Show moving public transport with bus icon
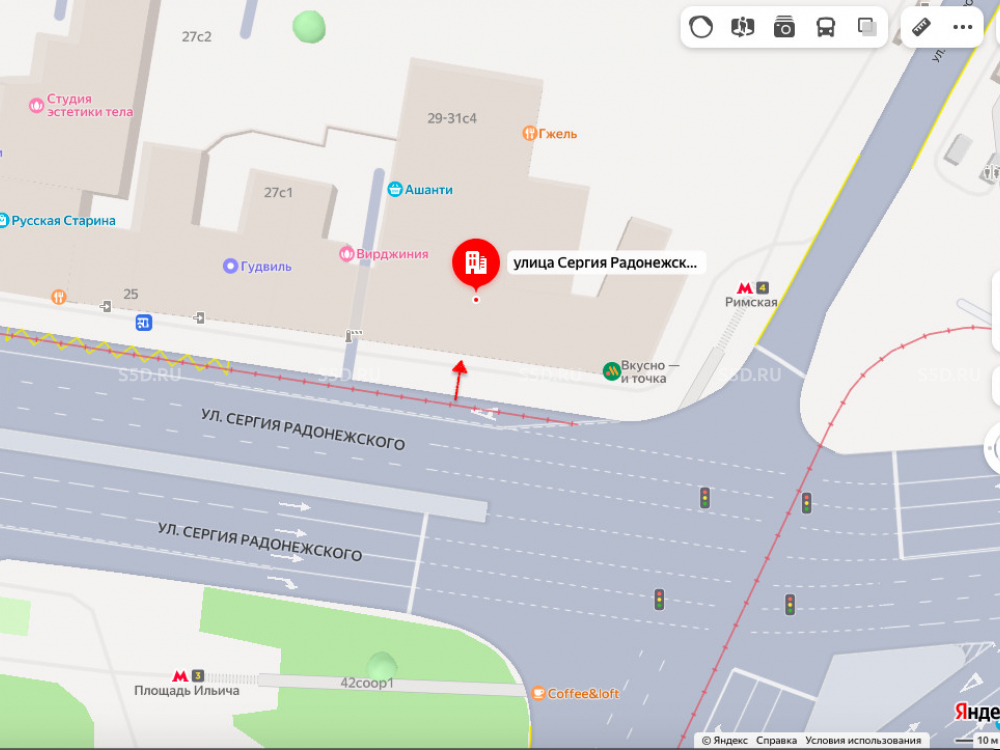Image resolution: width=1000 pixels, height=750 pixels. point(826,27)
